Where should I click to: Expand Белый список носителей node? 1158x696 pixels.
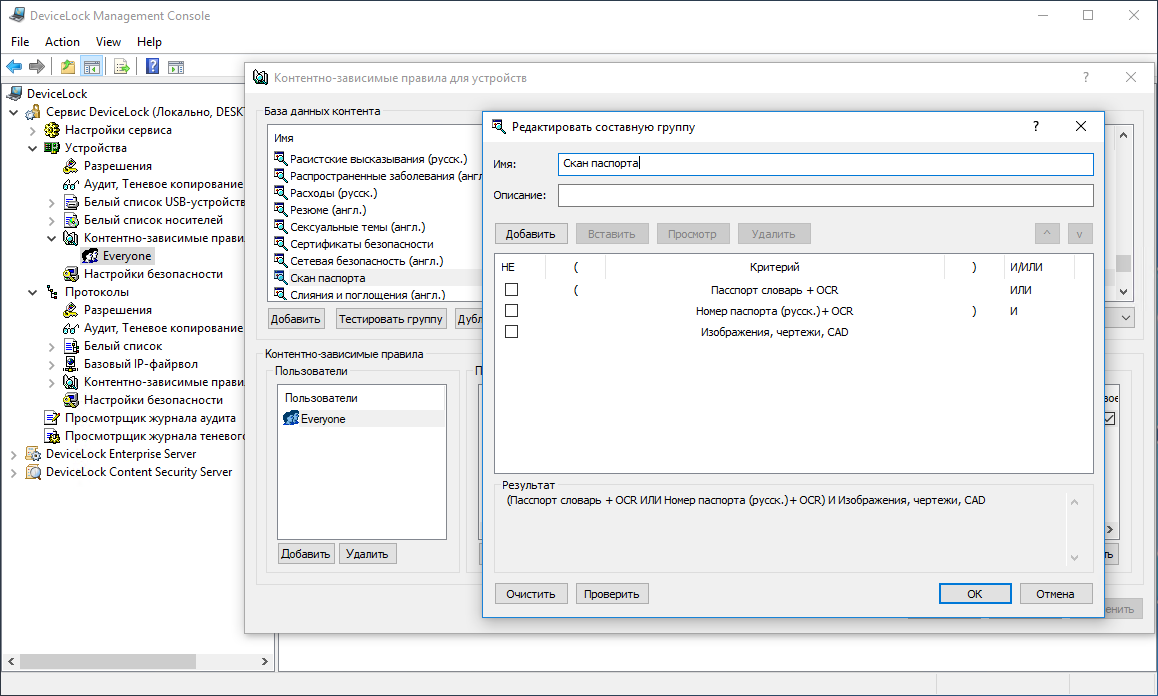[x=52, y=220]
